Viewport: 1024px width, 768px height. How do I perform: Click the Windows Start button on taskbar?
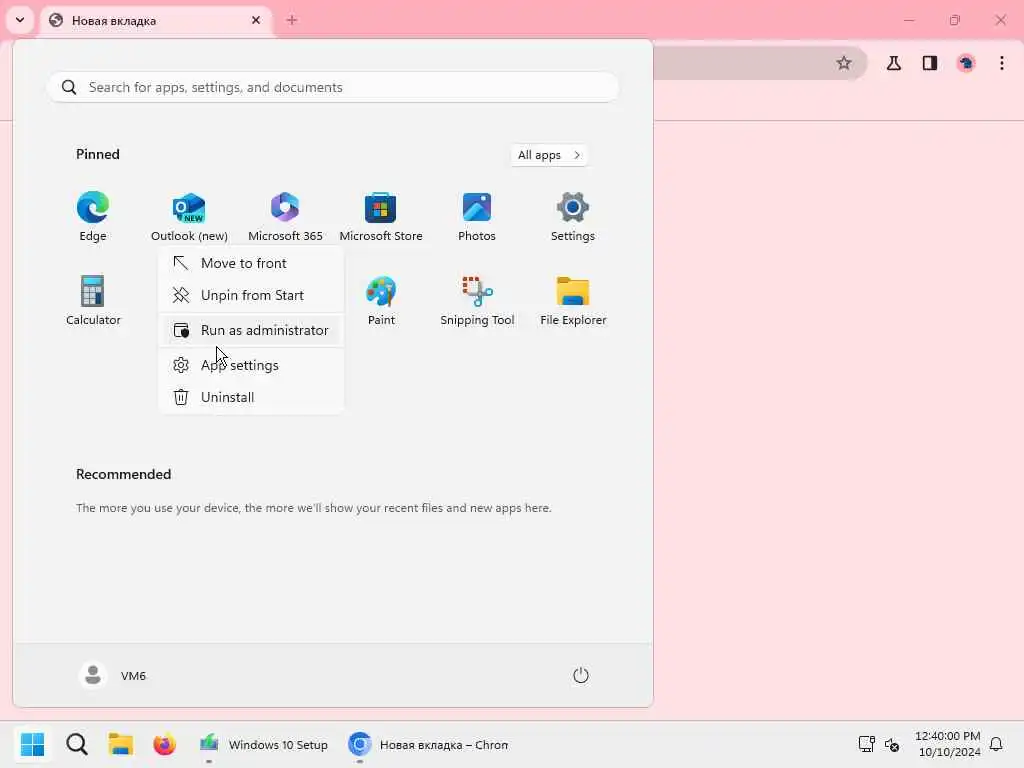(32, 744)
